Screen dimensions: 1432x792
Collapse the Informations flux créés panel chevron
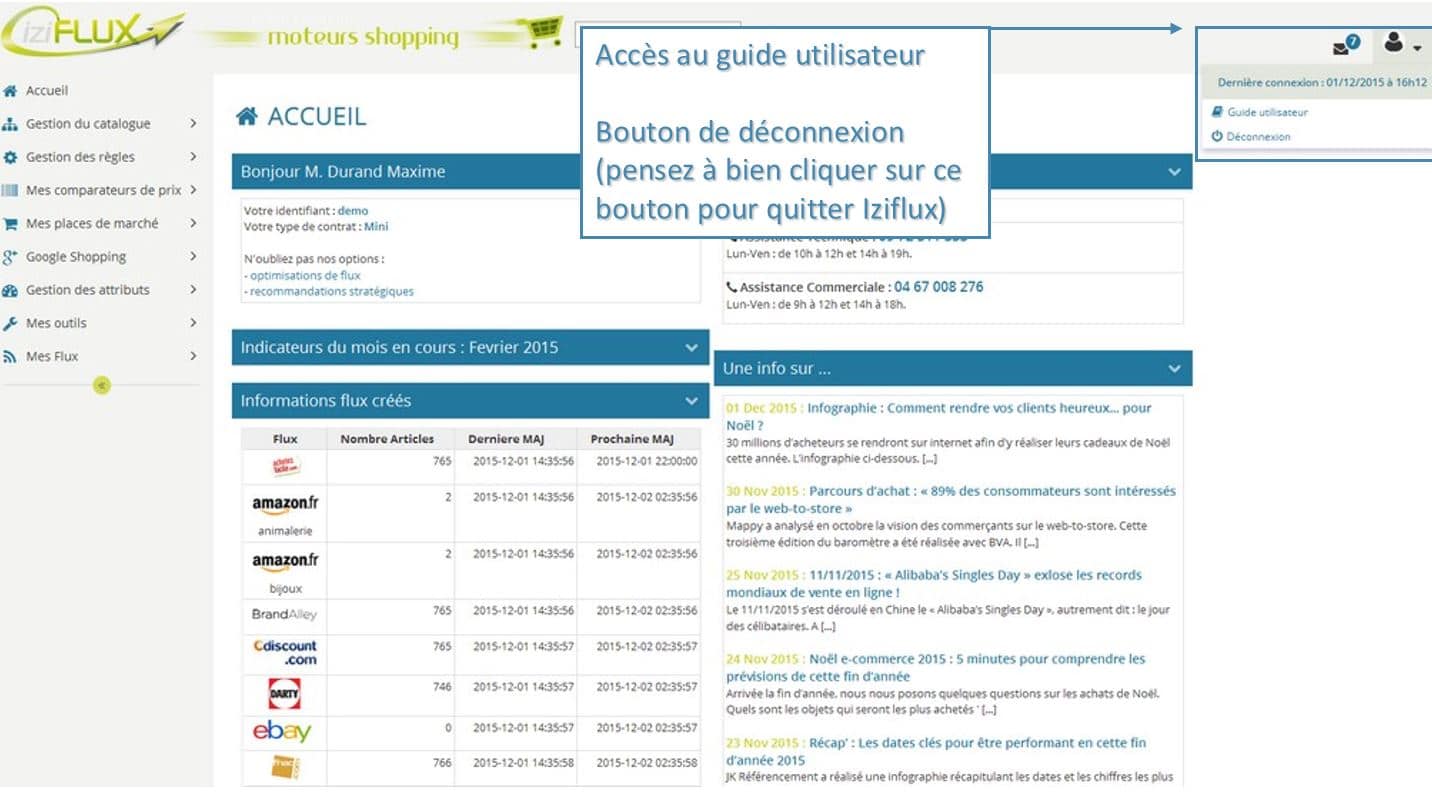[x=691, y=401]
